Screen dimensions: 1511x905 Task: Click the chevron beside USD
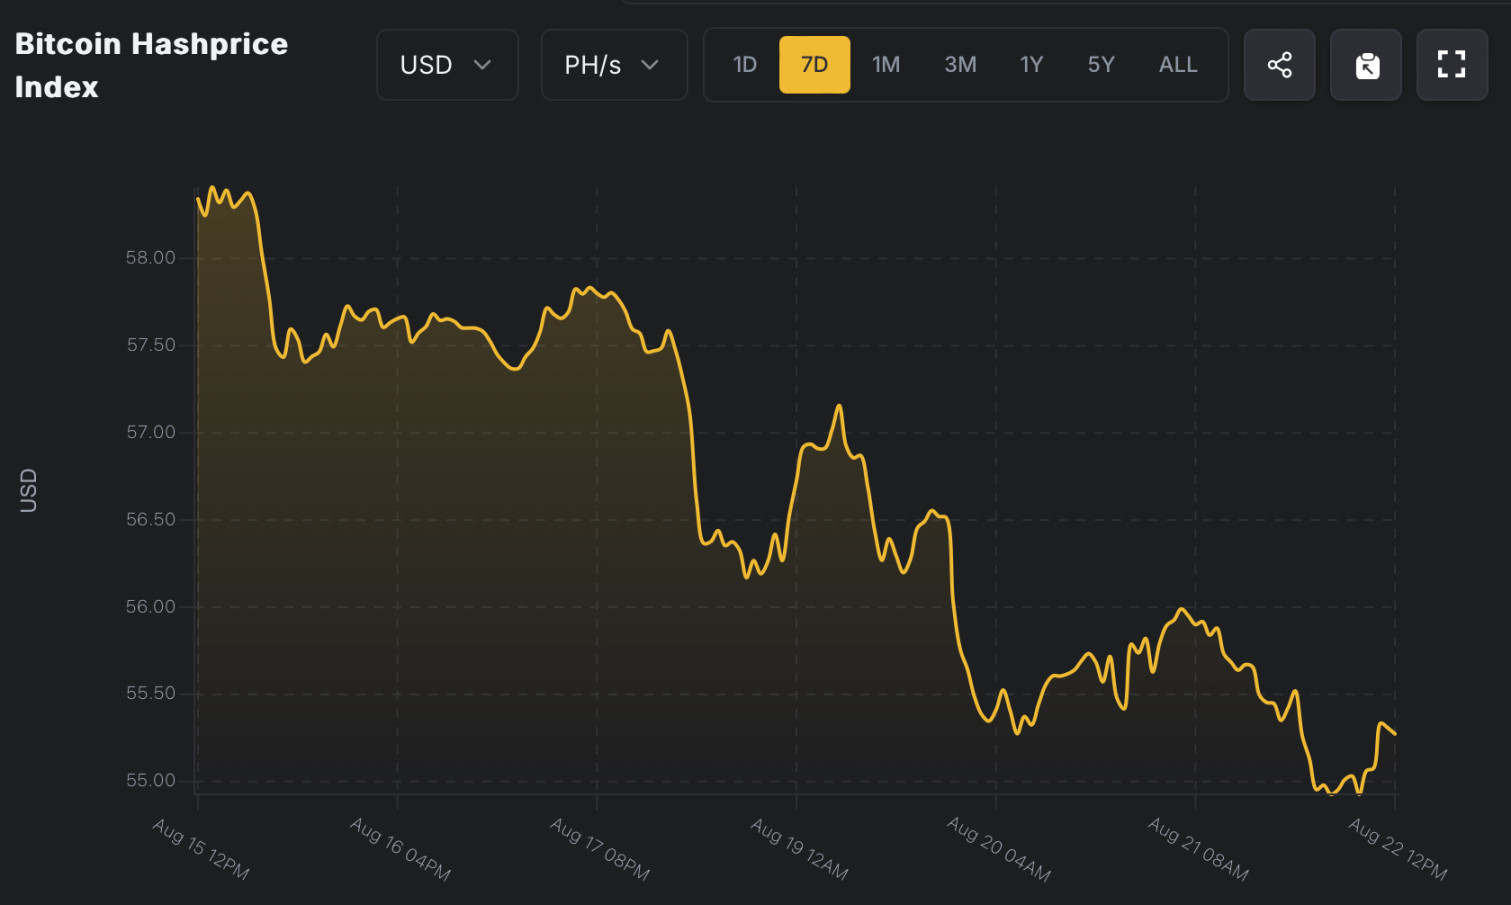[483, 65]
